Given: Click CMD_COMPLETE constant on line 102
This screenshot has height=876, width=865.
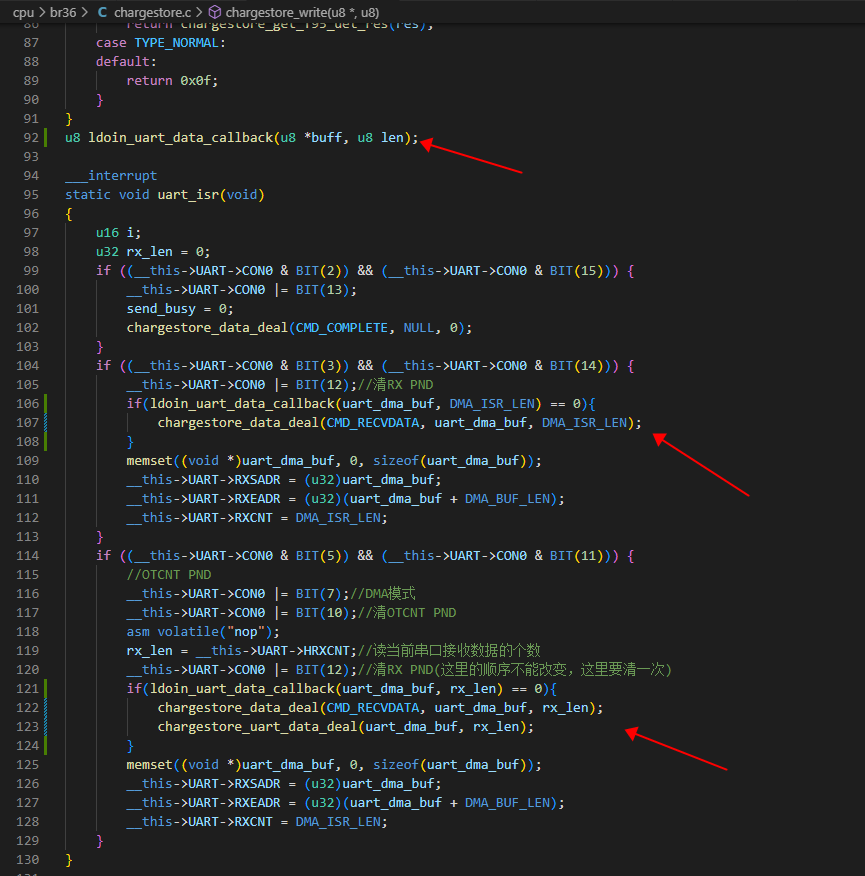Looking at the screenshot, I should click(341, 327).
